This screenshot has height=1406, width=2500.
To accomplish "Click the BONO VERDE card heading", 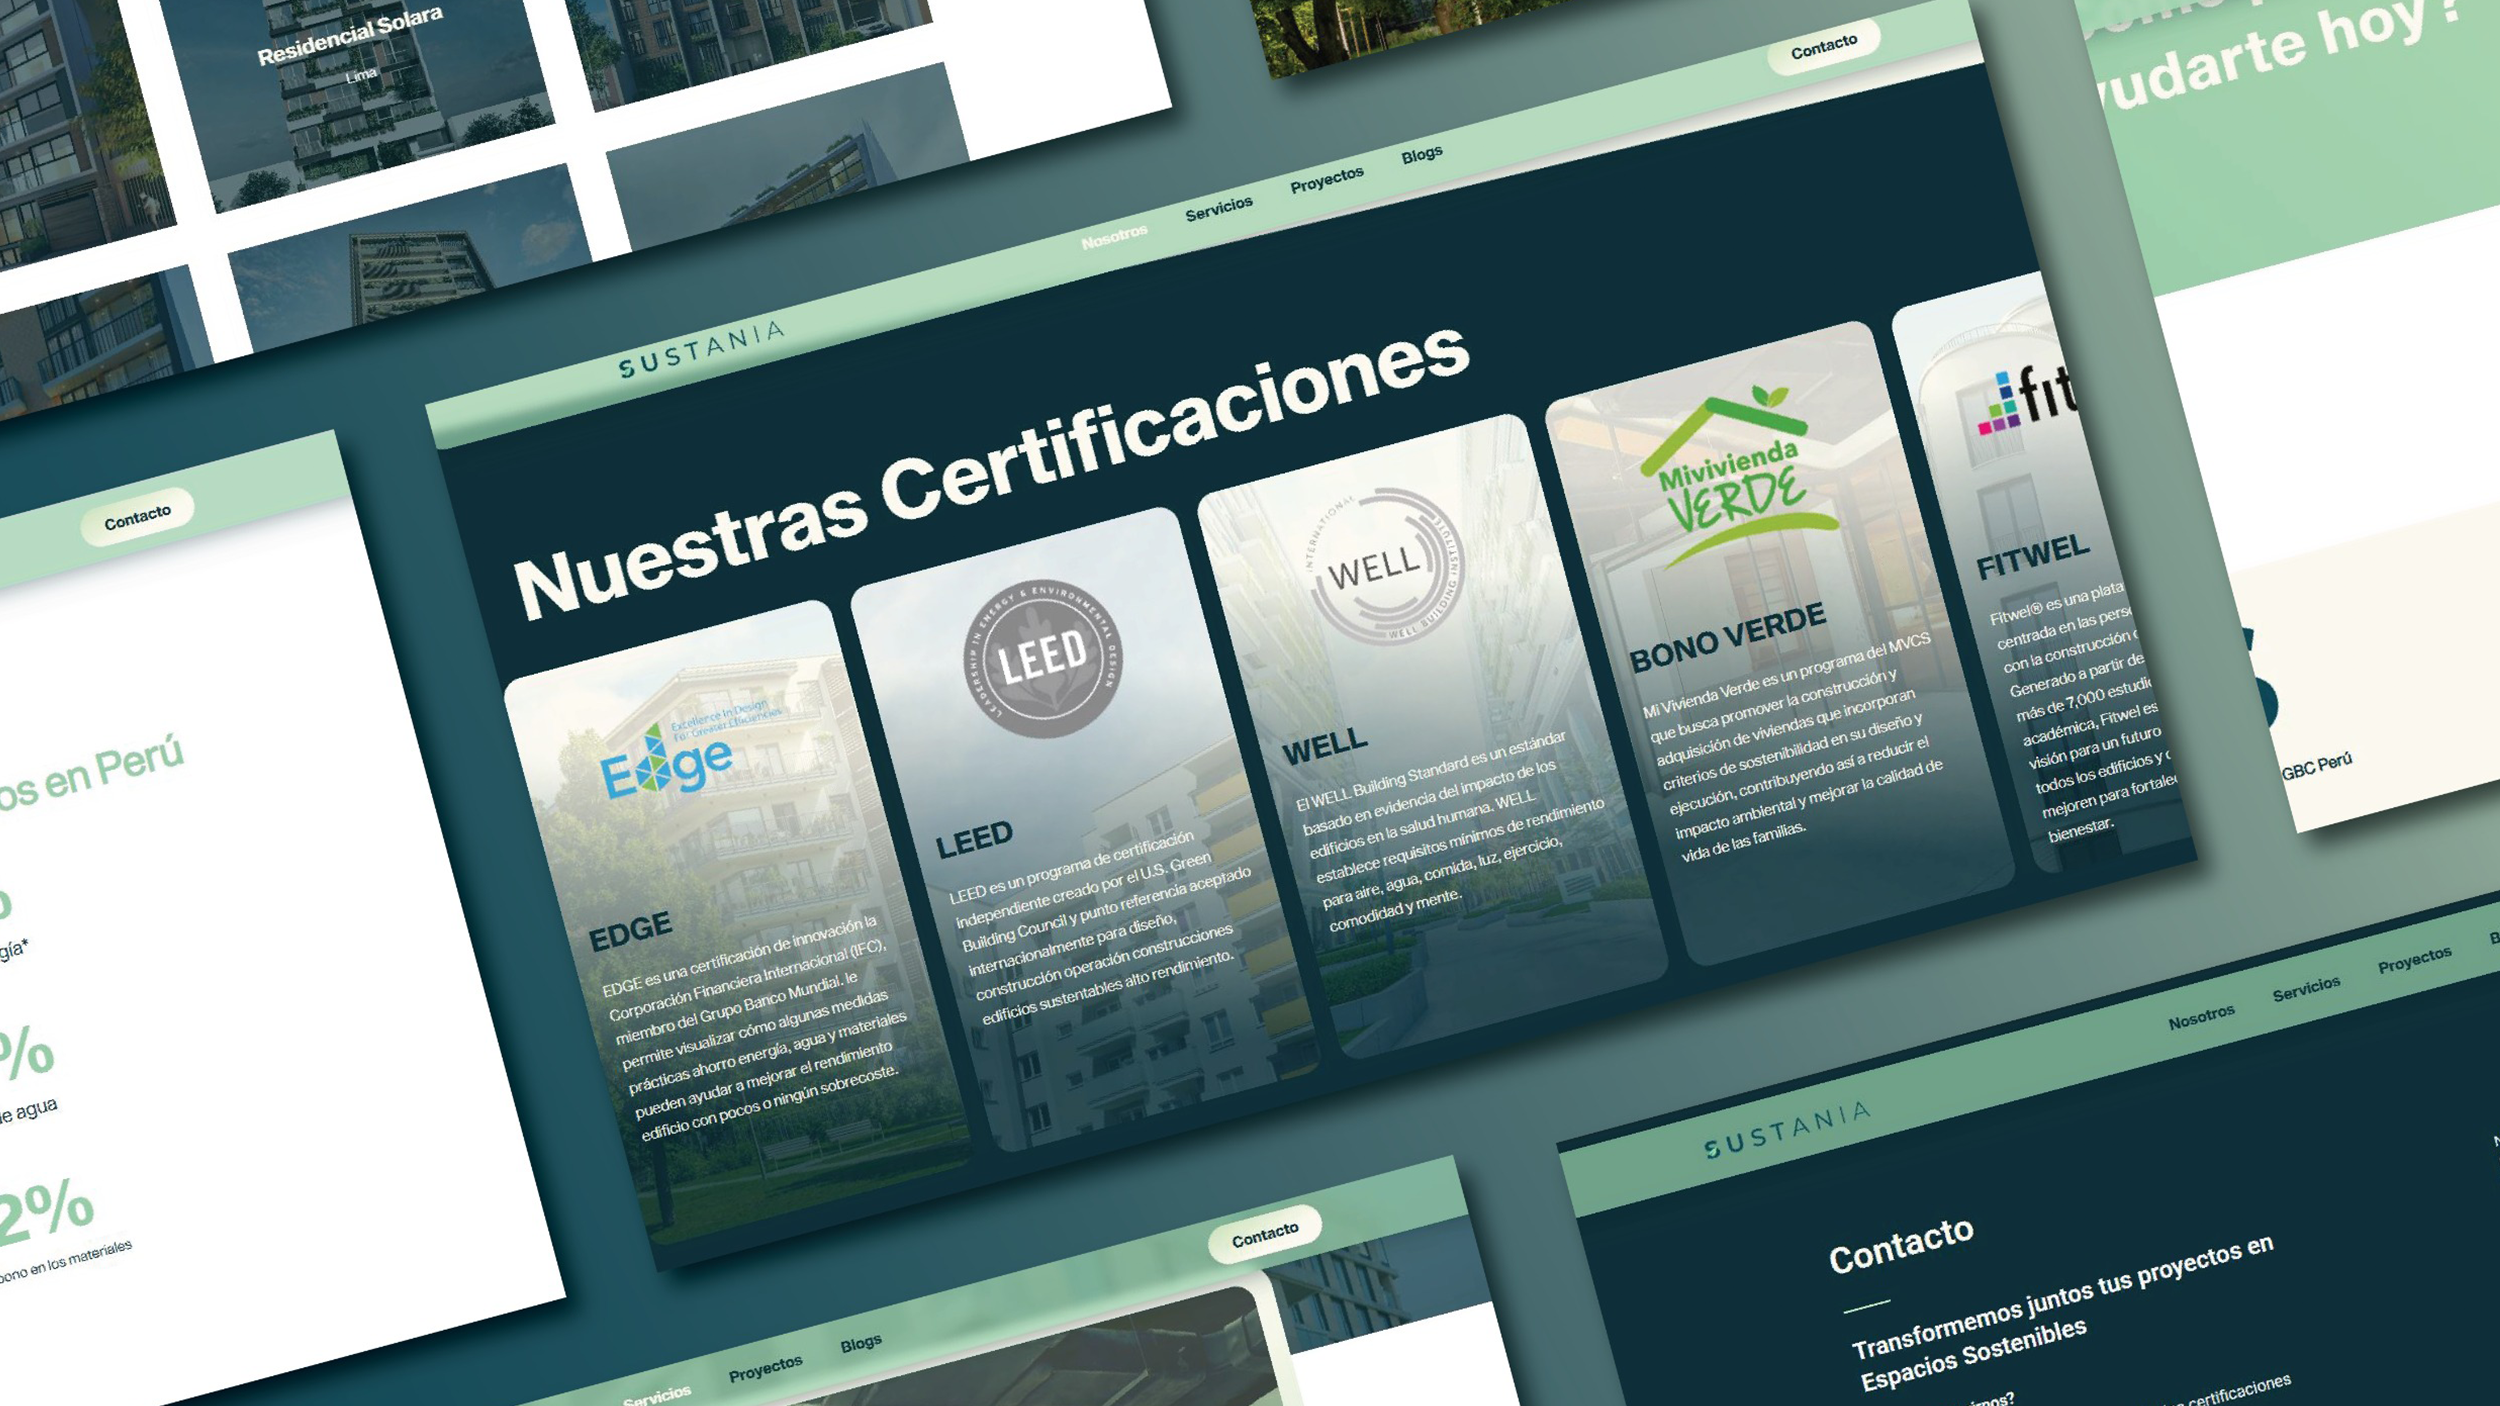I will pos(1727,637).
